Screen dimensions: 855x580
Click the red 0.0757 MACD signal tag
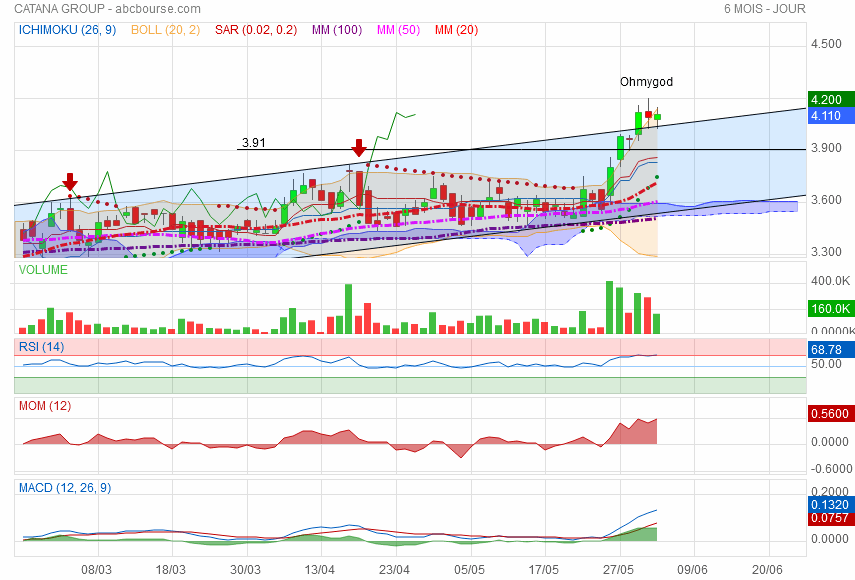click(x=830, y=518)
